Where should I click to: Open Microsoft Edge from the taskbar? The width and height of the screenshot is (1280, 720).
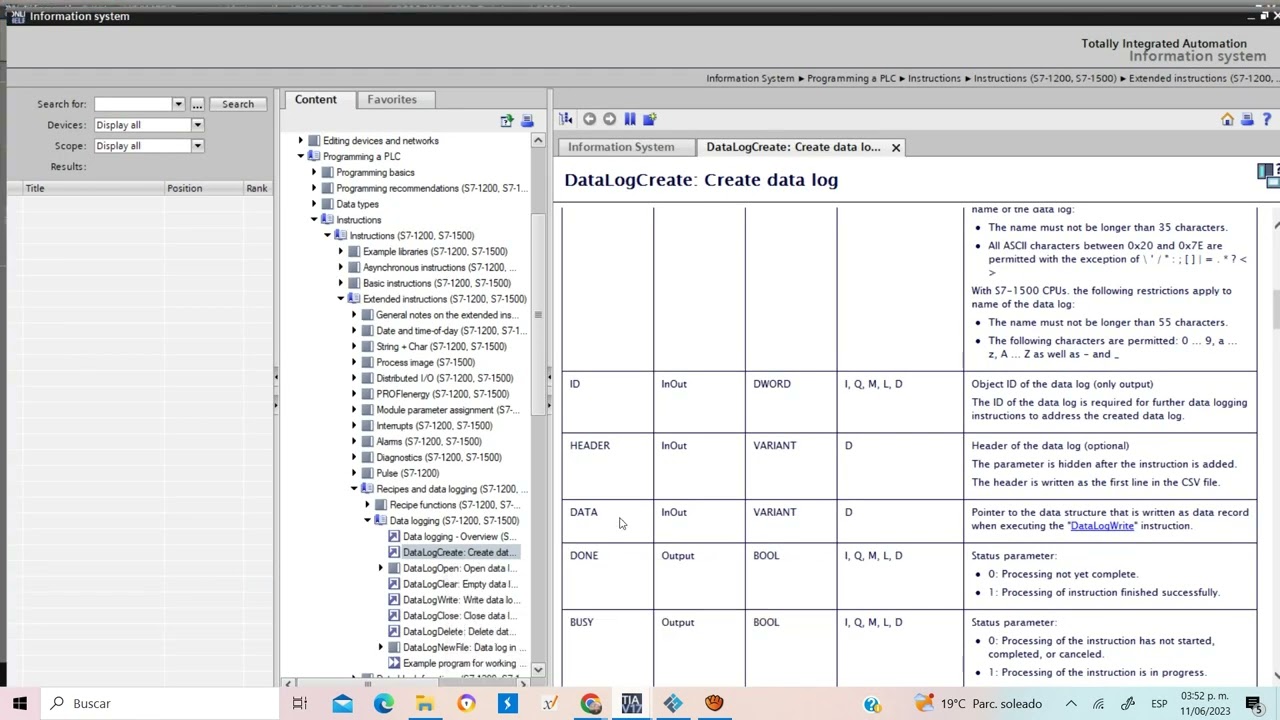click(384, 703)
